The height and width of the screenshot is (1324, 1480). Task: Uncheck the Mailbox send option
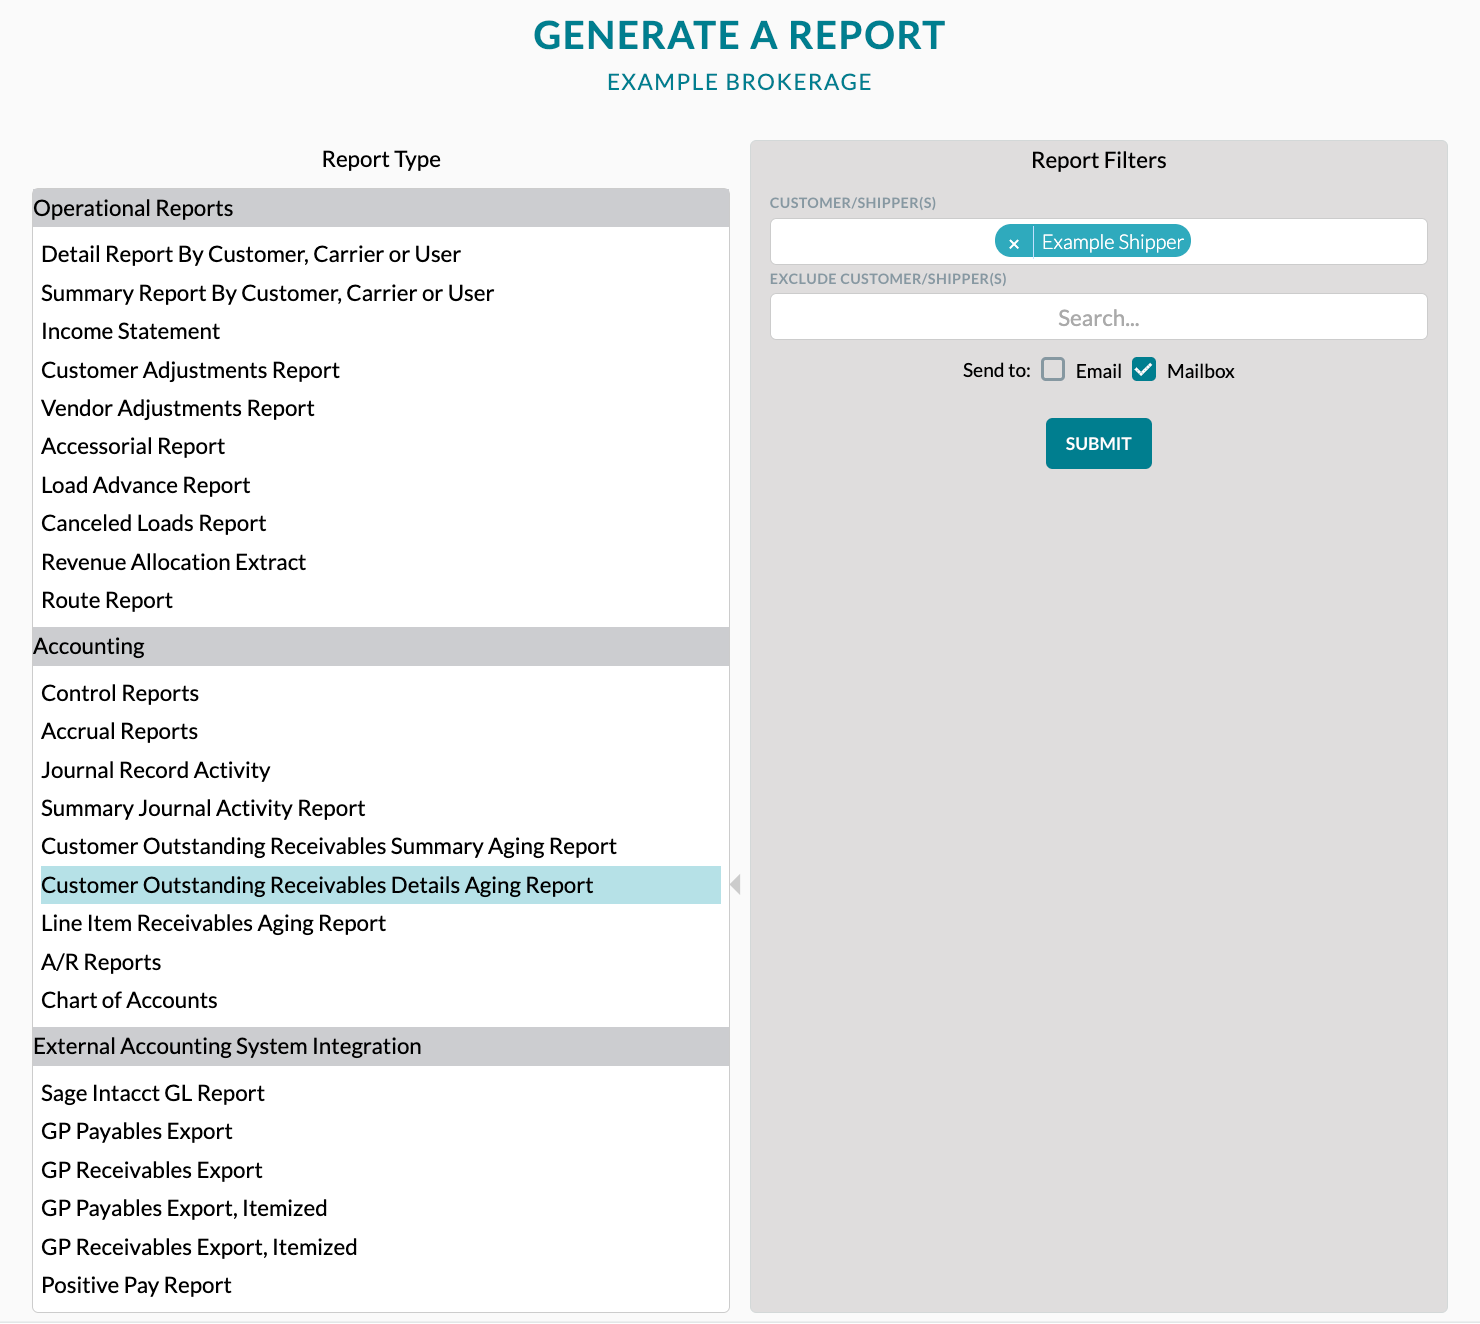pos(1144,370)
